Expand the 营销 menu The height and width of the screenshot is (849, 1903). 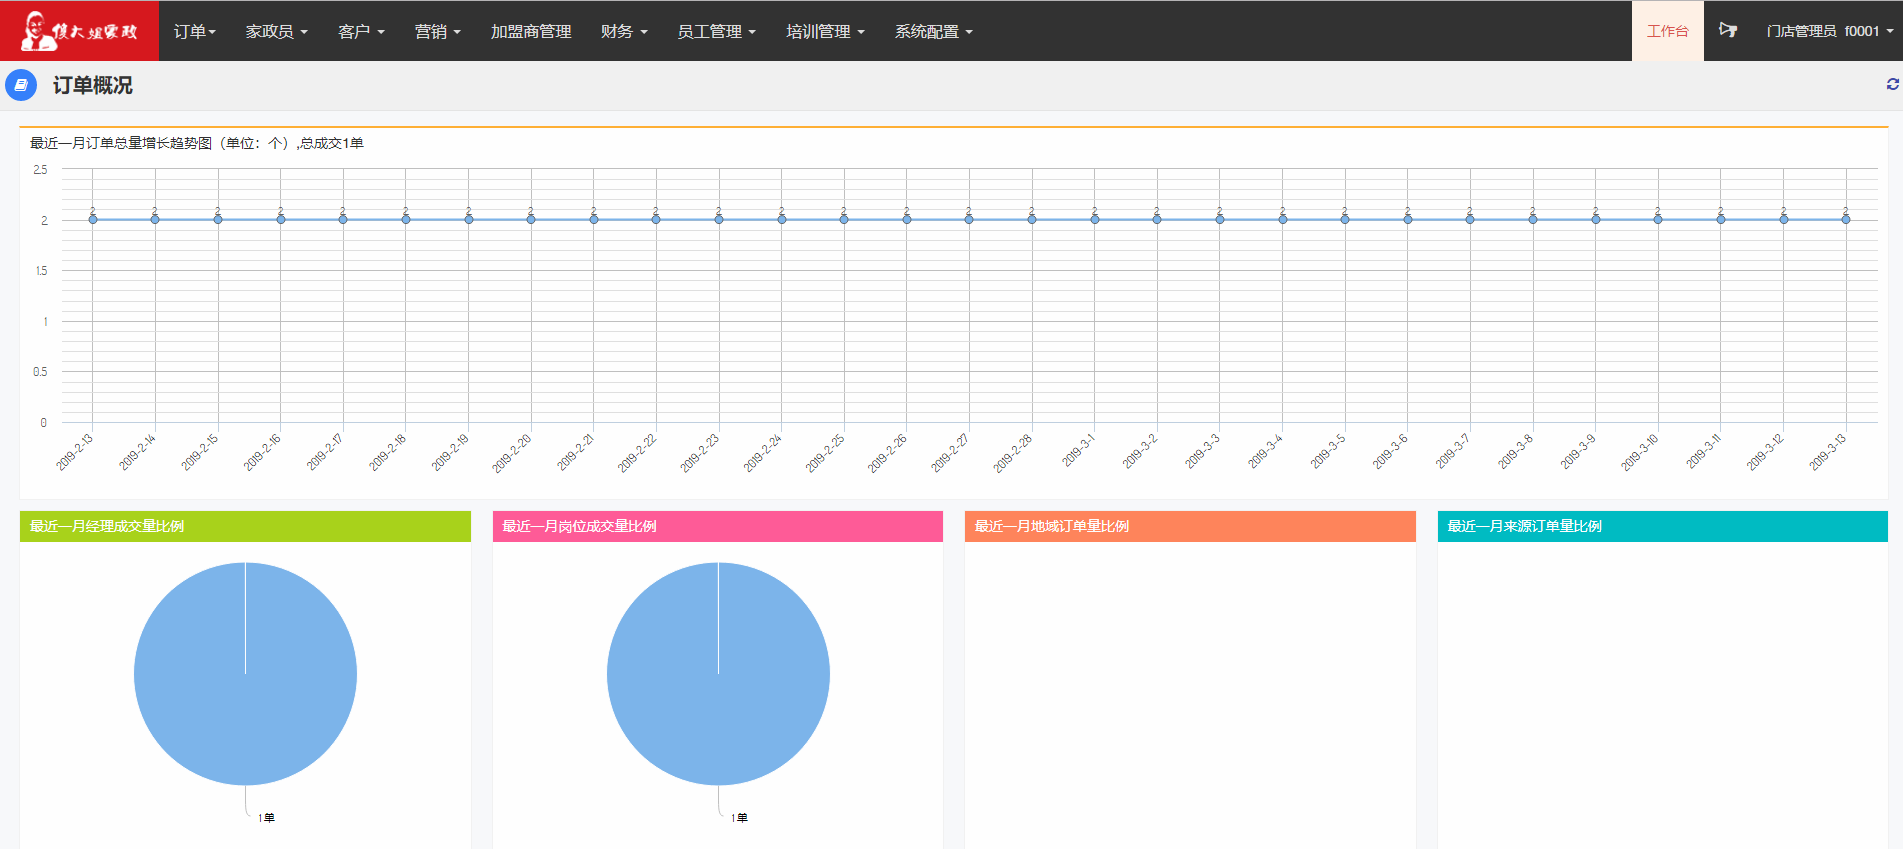[x=437, y=32]
